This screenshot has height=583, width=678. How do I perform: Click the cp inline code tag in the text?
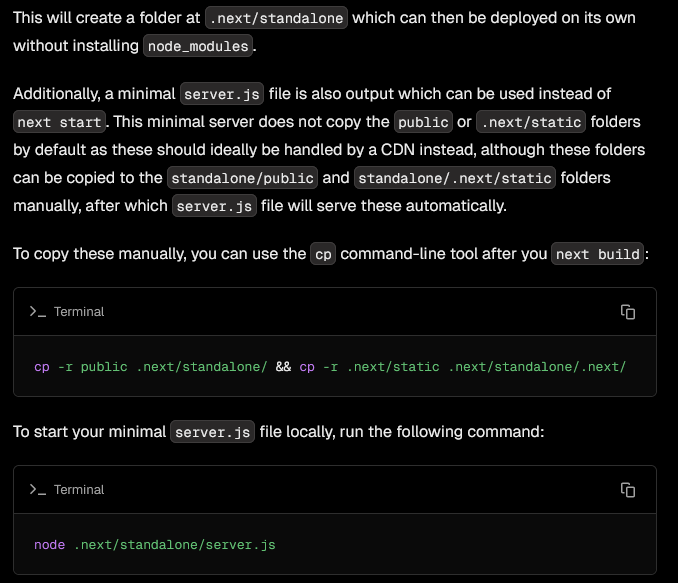click(323, 254)
